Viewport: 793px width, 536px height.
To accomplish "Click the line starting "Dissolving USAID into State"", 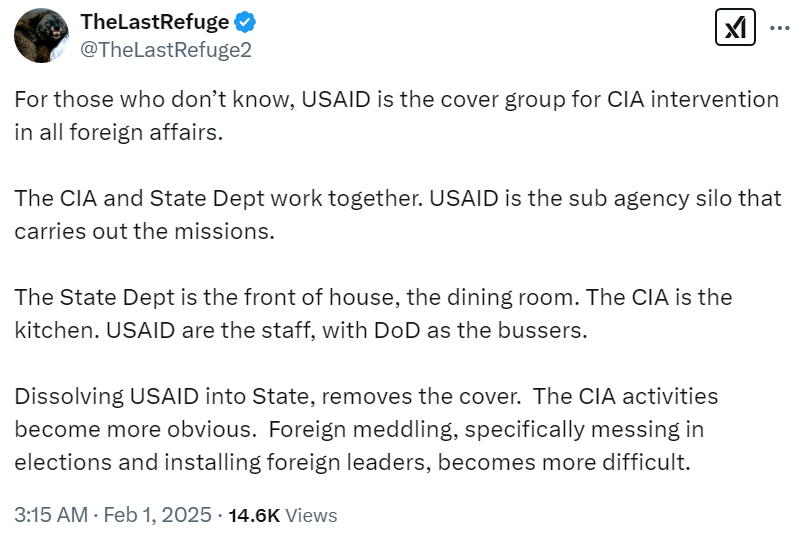I will click(366, 395).
